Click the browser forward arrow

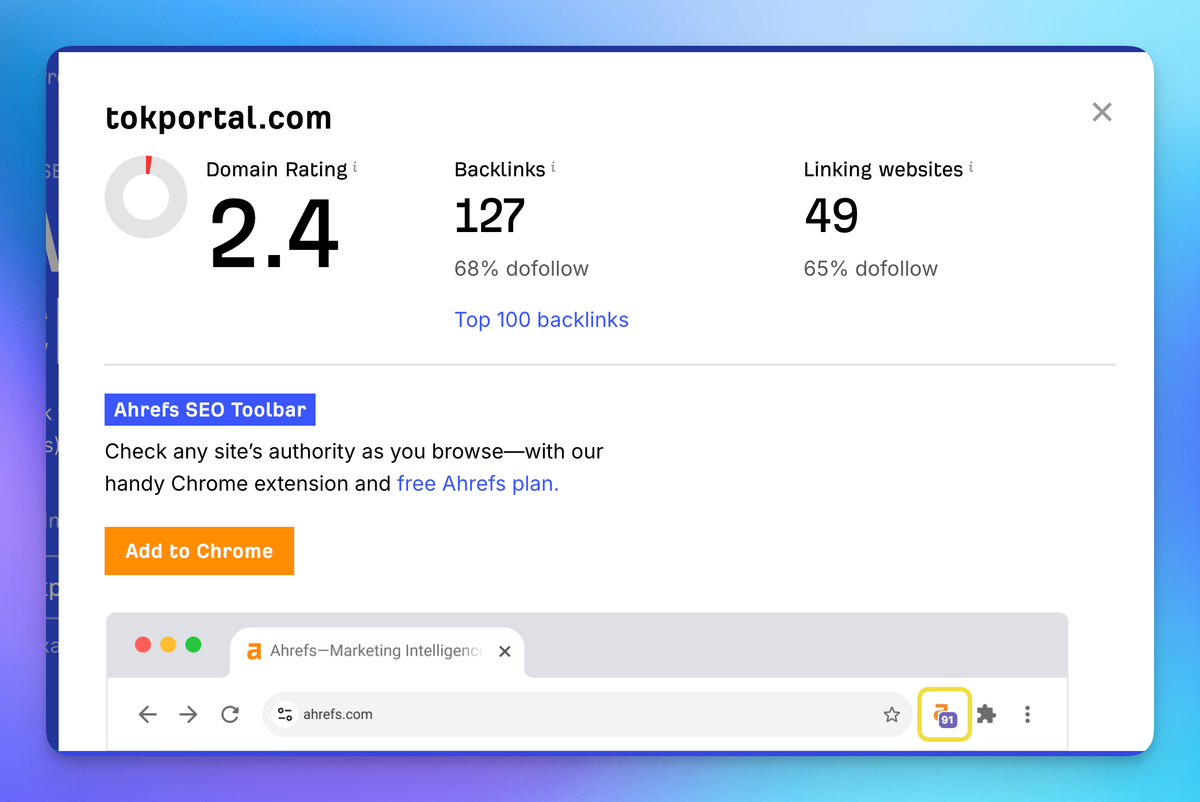(188, 714)
